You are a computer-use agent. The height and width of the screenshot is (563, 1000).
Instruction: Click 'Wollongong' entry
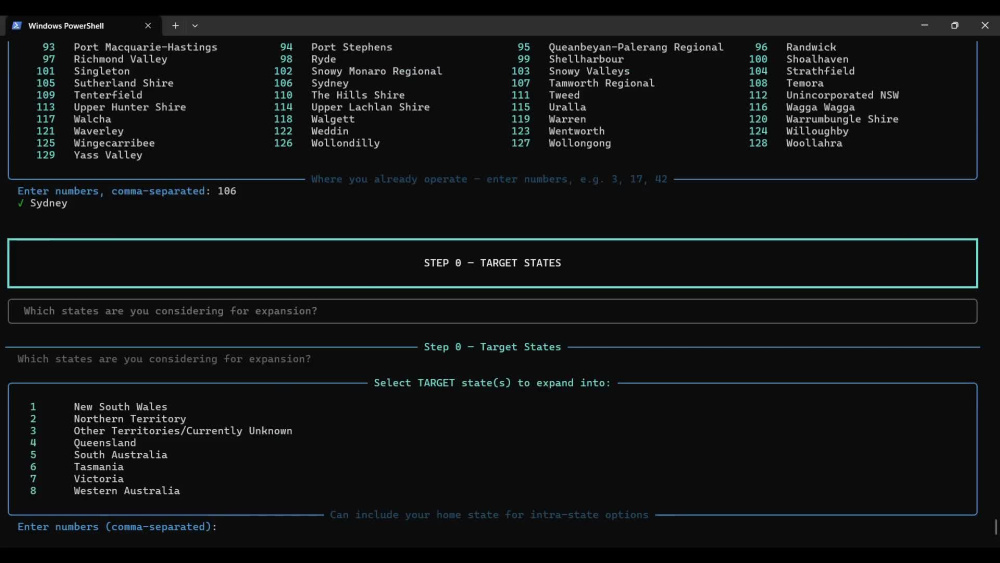pyautogui.click(x=580, y=143)
